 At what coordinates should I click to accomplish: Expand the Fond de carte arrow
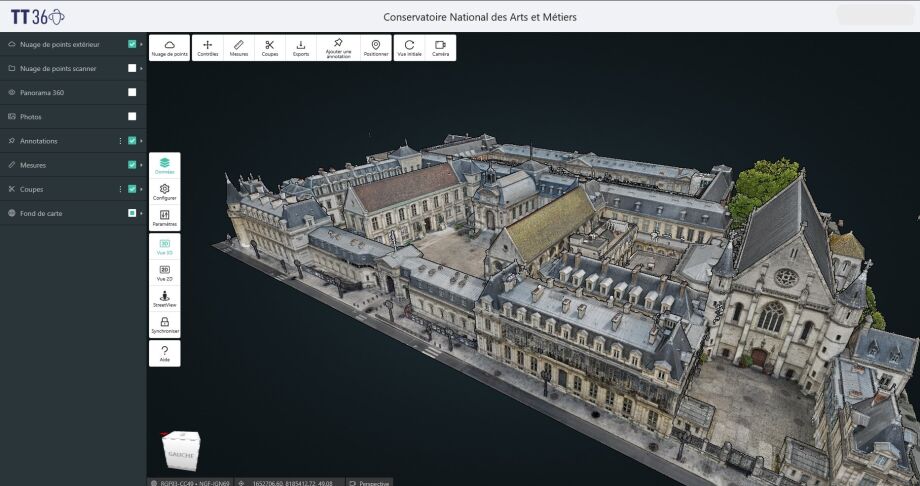click(x=142, y=213)
